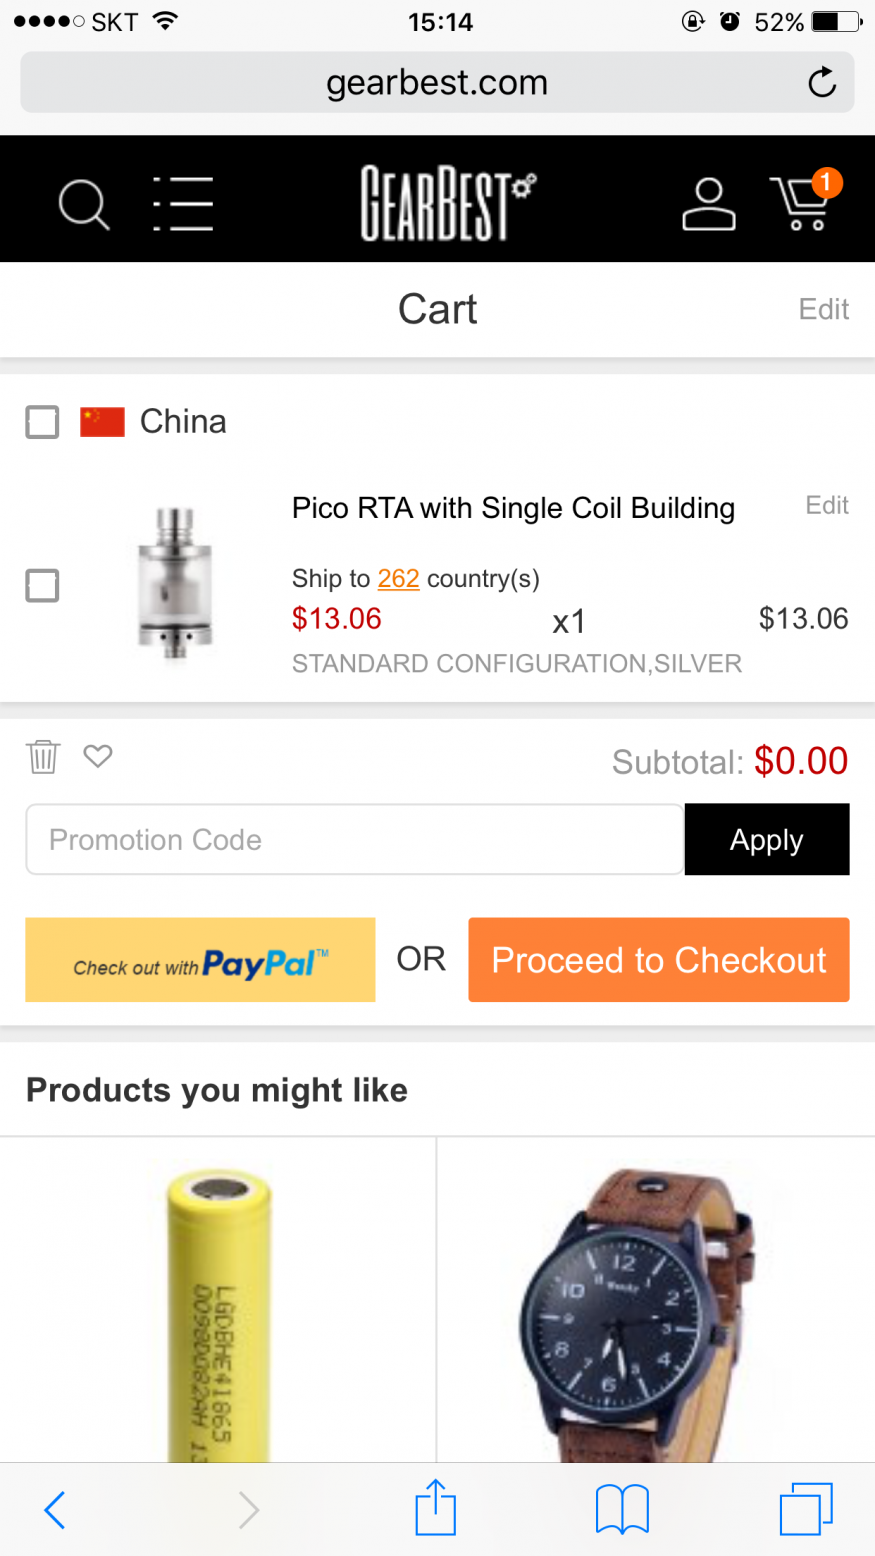The height and width of the screenshot is (1556, 875).
Task: Open the shopping cart icon
Action: pos(801,203)
